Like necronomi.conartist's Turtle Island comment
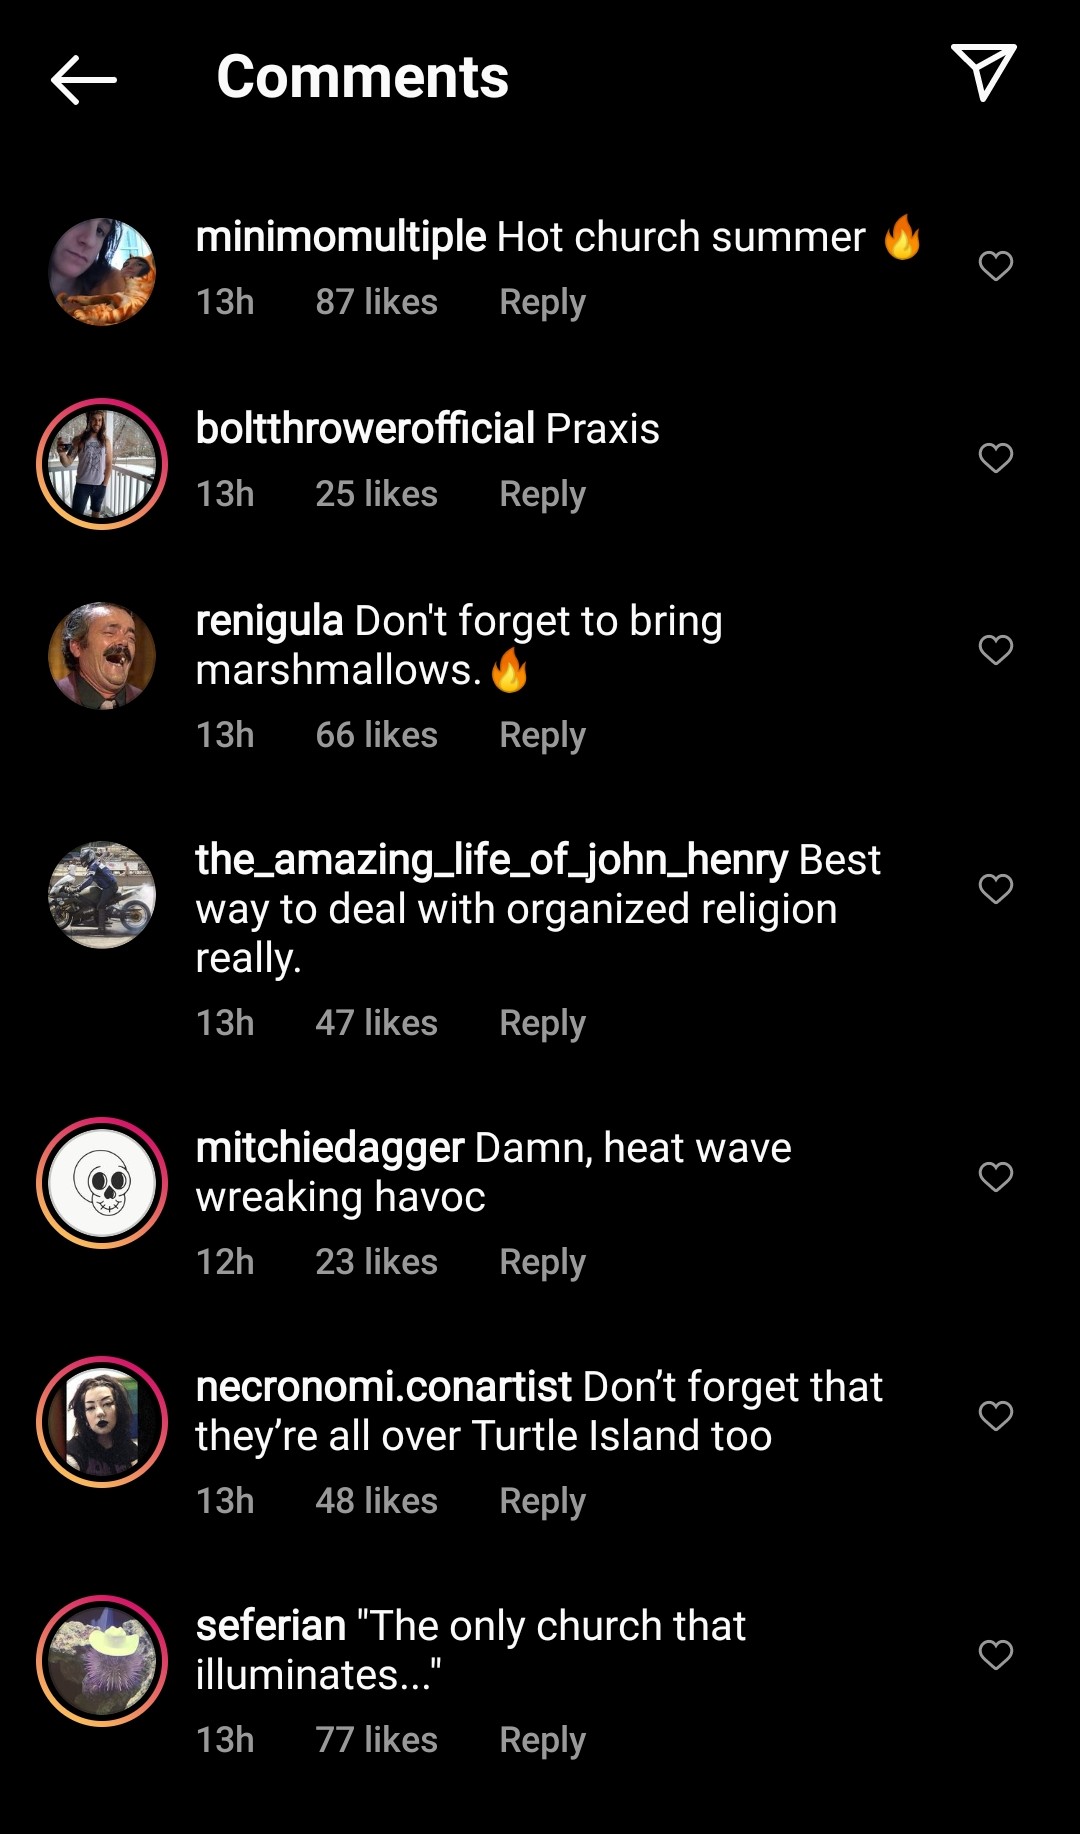The height and width of the screenshot is (1834, 1080). (995, 1416)
